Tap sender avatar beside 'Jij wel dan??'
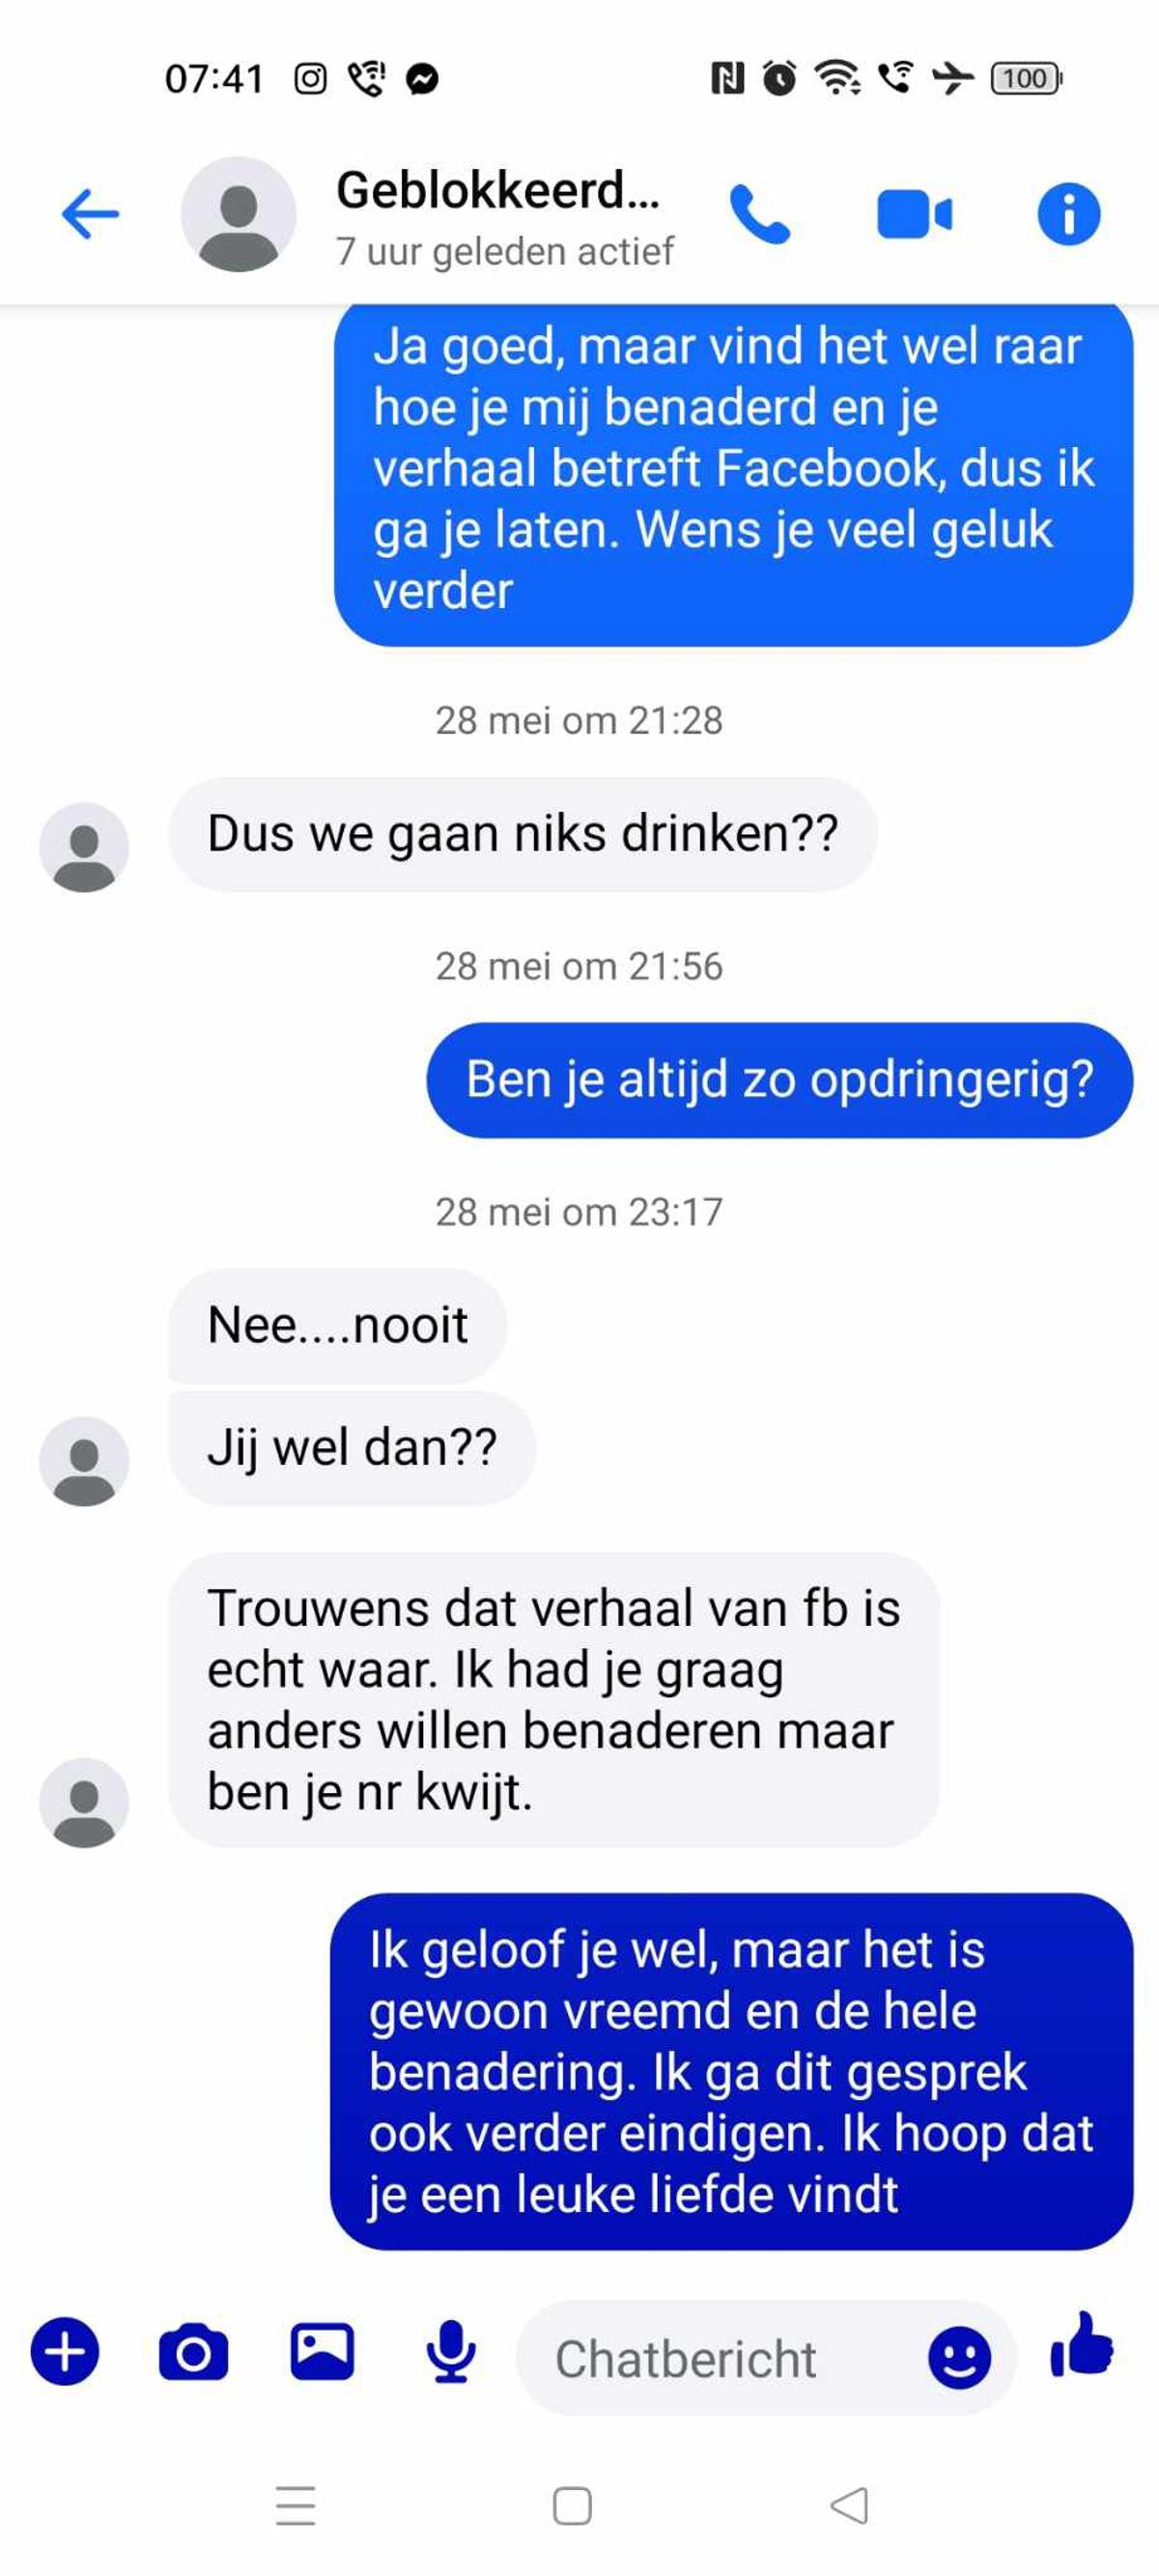1159x2576 pixels. (84, 1461)
